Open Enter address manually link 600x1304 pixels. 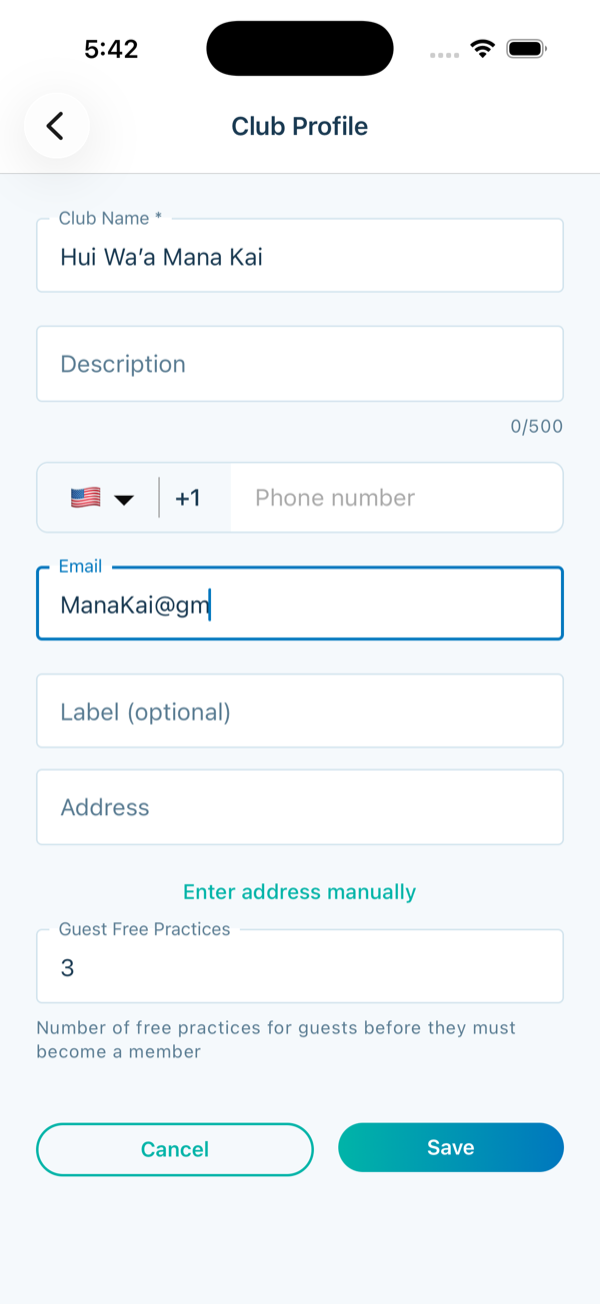click(300, 892)
